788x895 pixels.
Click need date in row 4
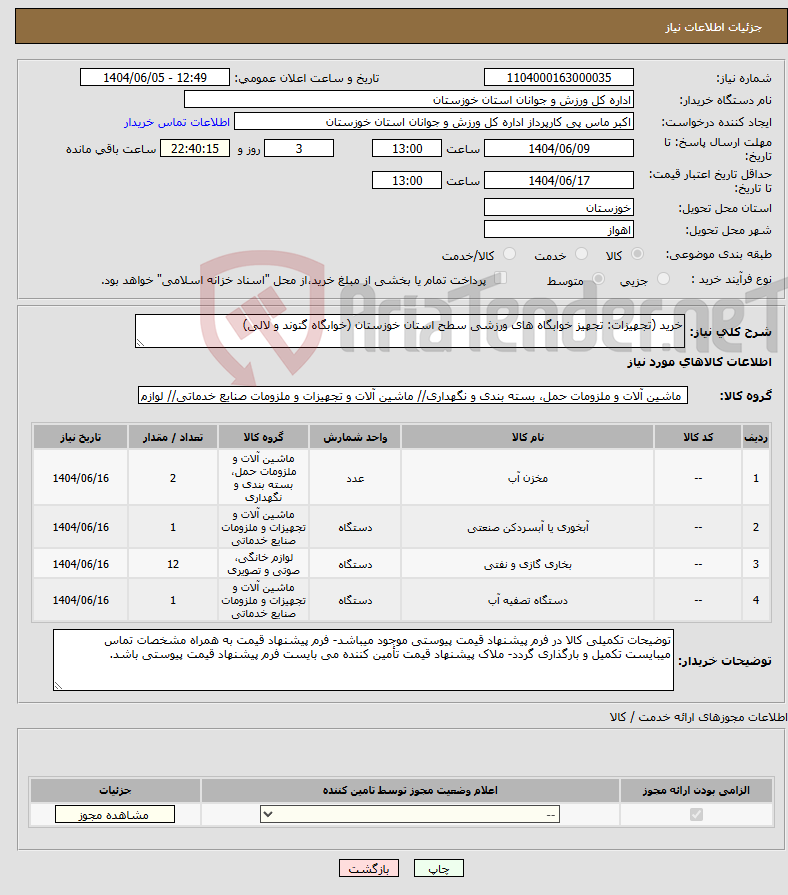pos(80,600)
